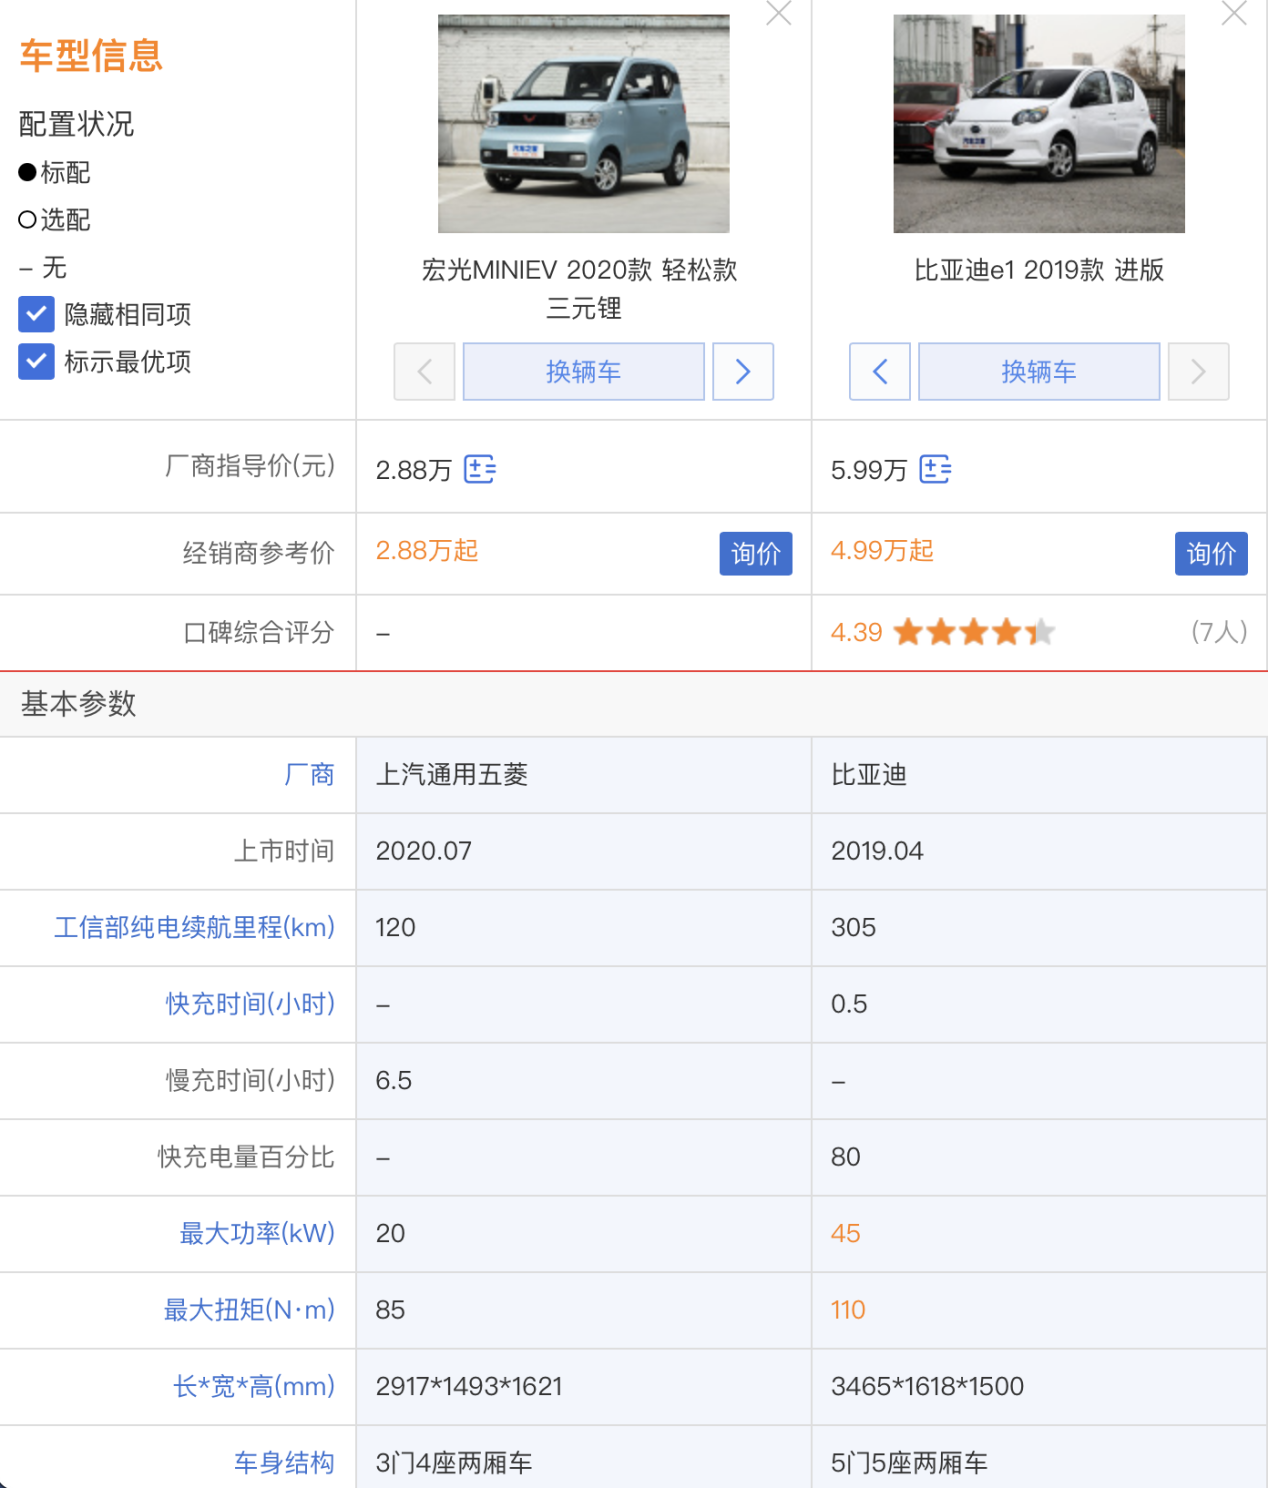Click the 上市时间 row label
Viewport: 1268px width, 1488px height.
pyautogui.click(x=284, y=851)
